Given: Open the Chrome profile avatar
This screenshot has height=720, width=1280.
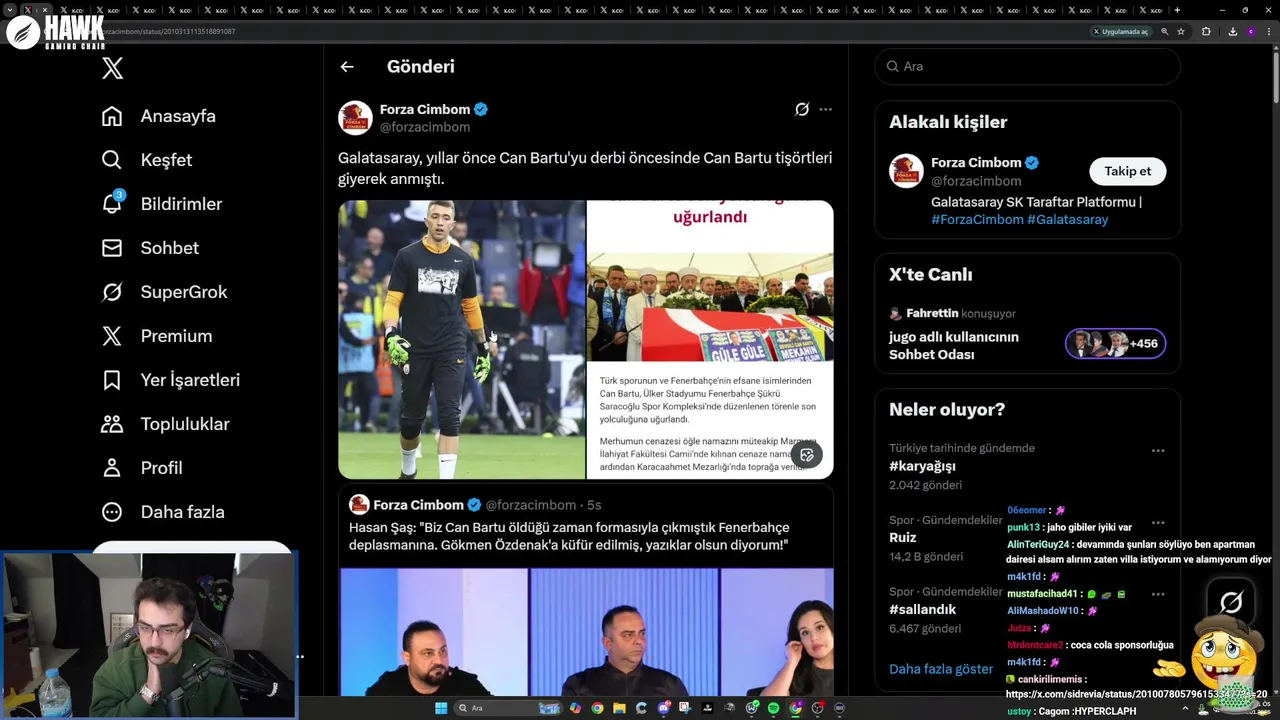Looking at the screenshot, I should 1251,32.
